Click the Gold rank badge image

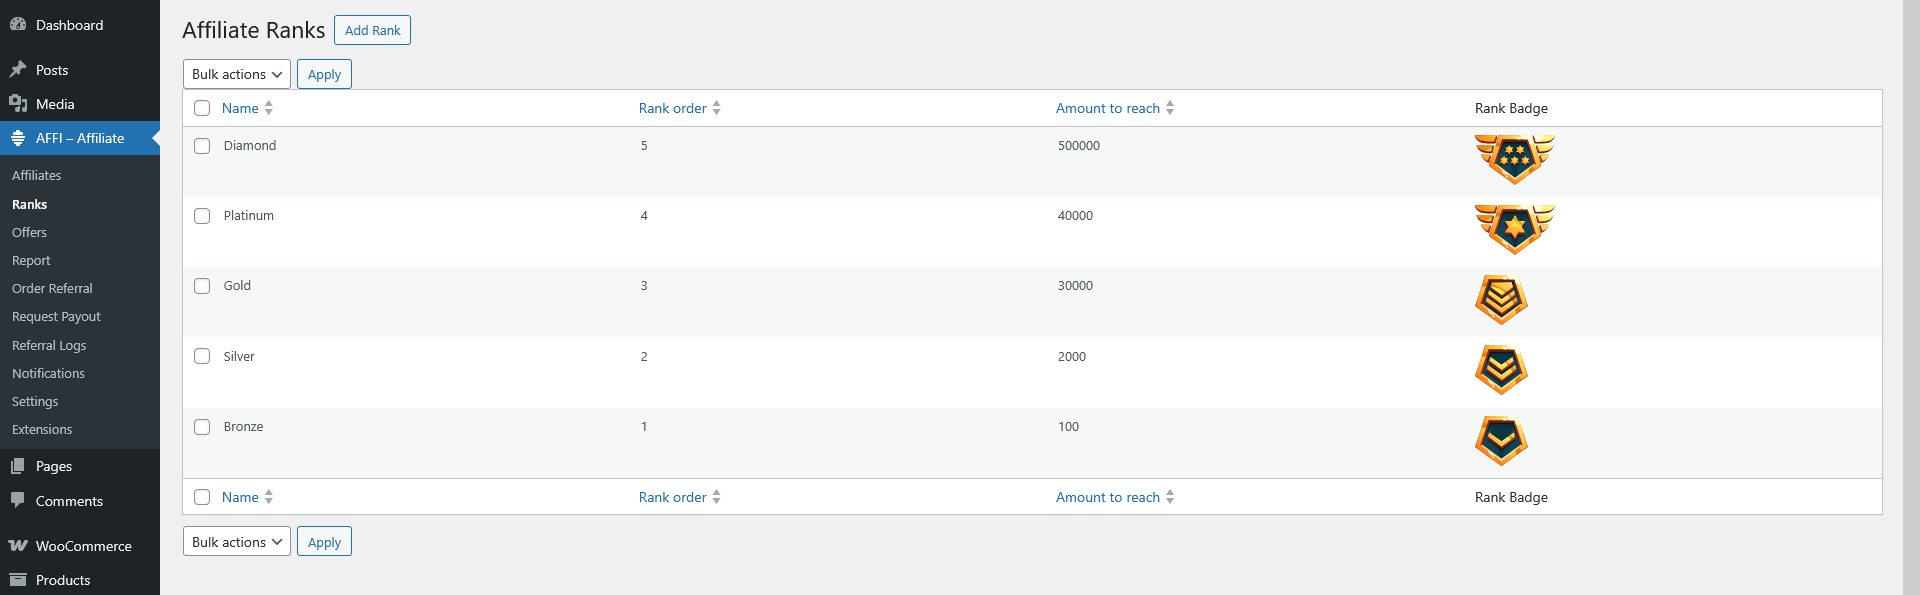(1501, 300)
